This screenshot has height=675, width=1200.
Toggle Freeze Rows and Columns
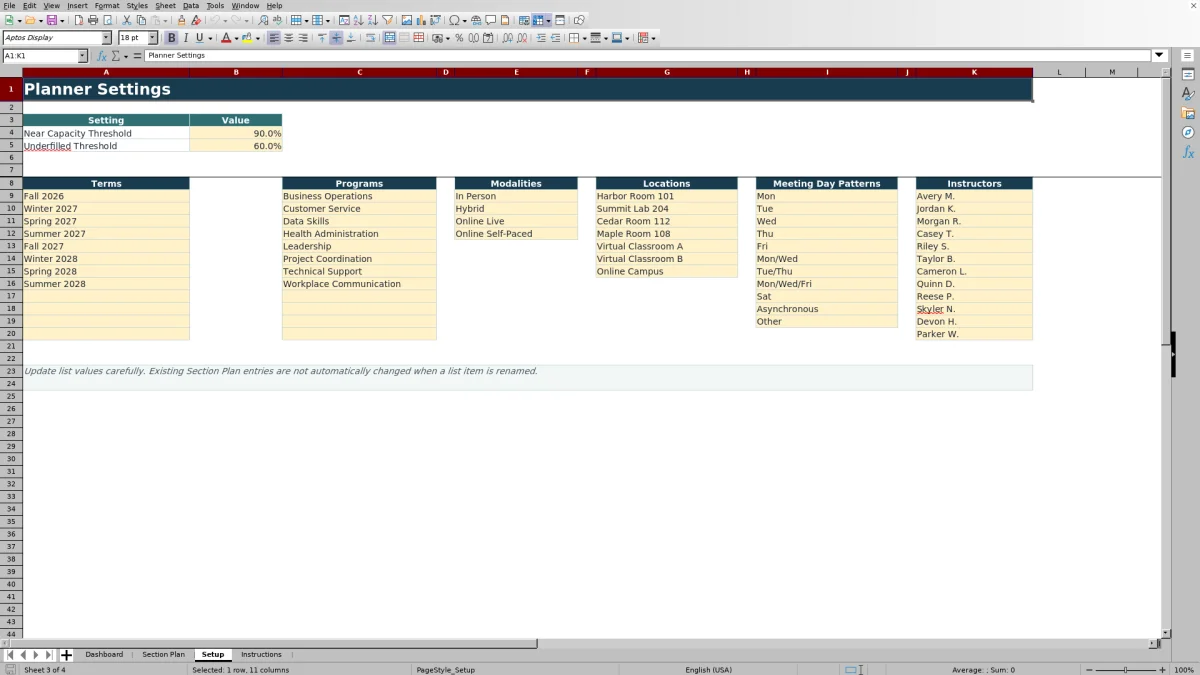tap(538, 20)
